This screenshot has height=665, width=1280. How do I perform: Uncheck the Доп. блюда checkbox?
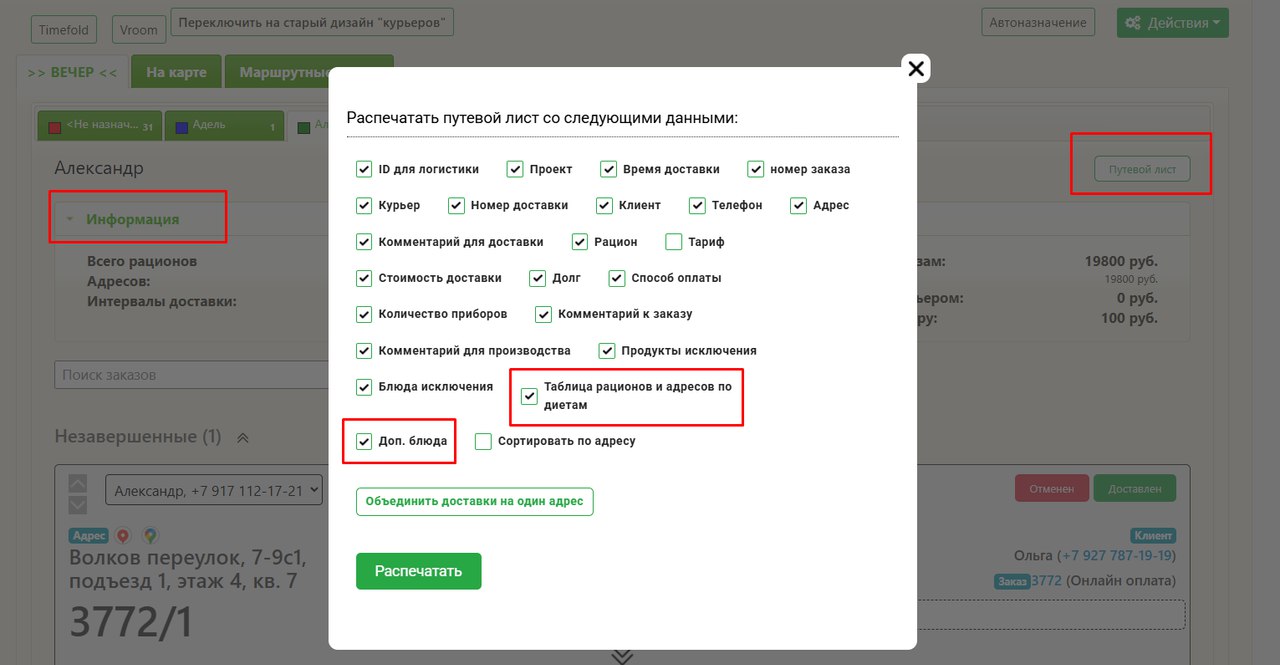(364, 441)
